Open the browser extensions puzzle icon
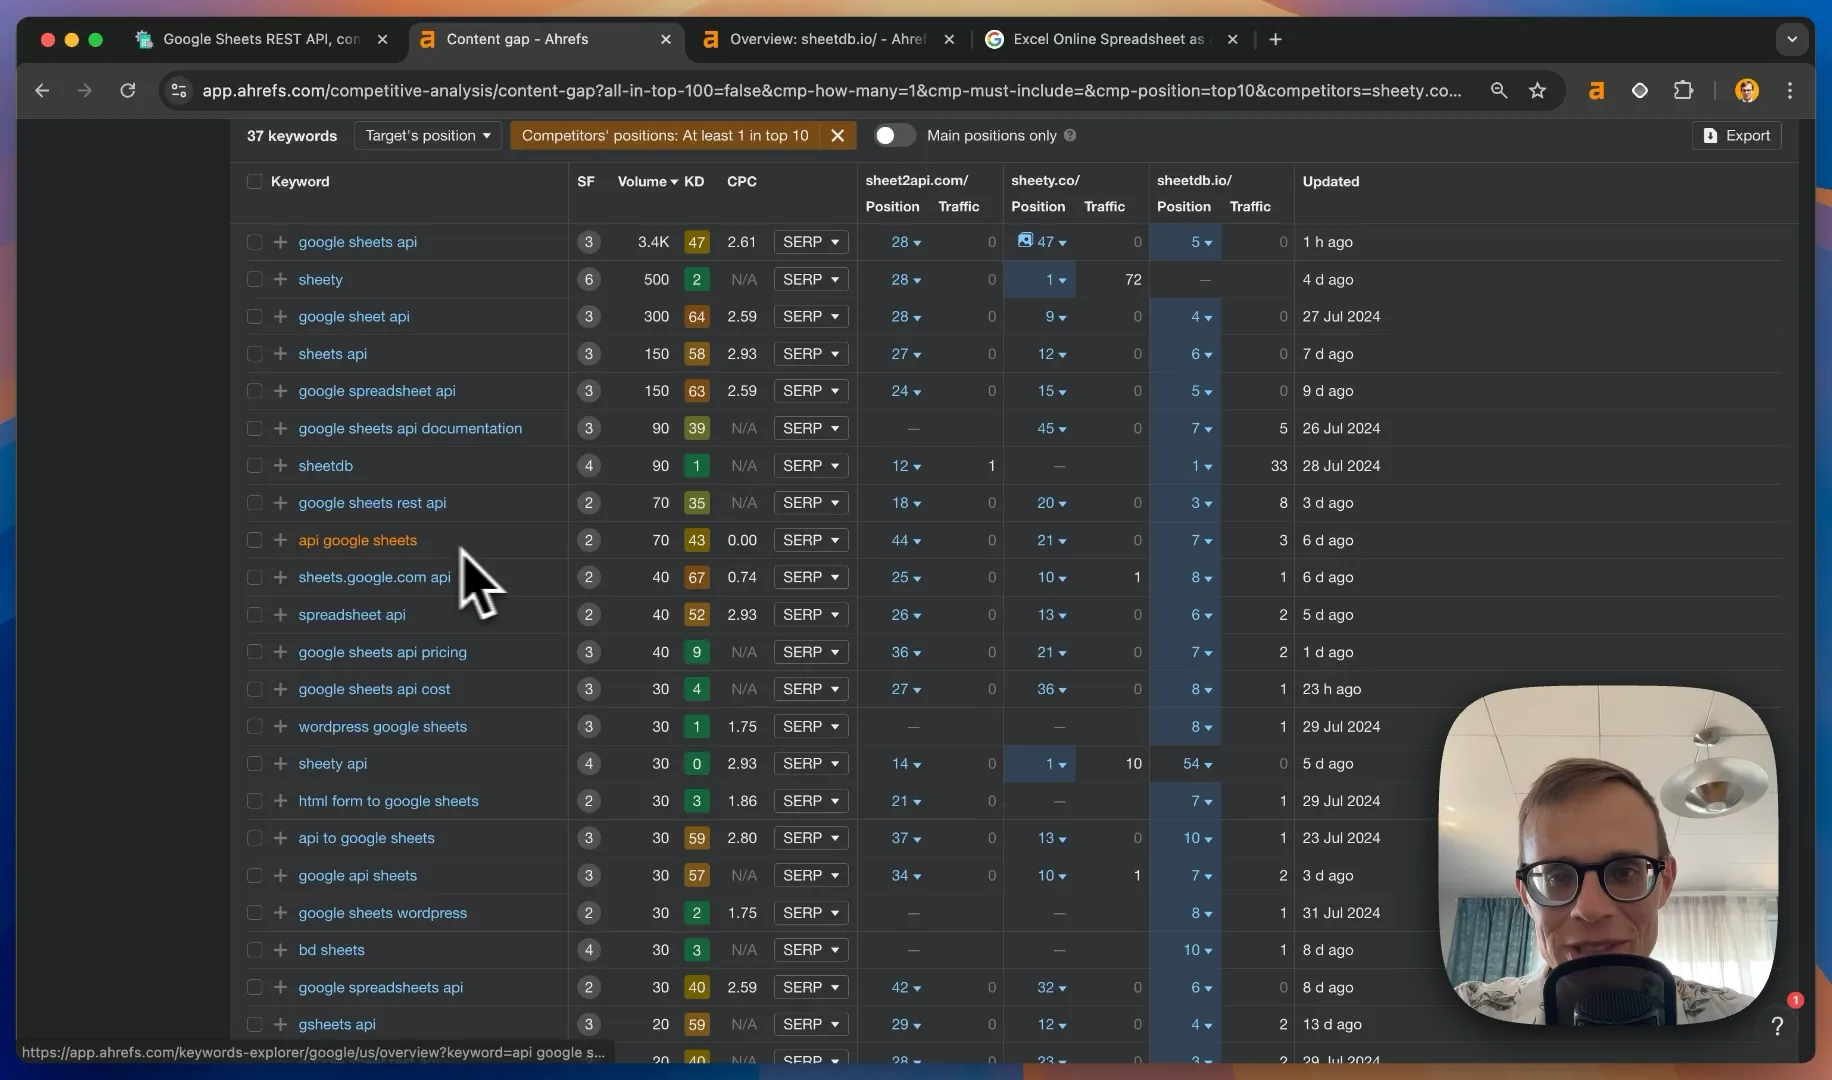 coord(1684,91)
